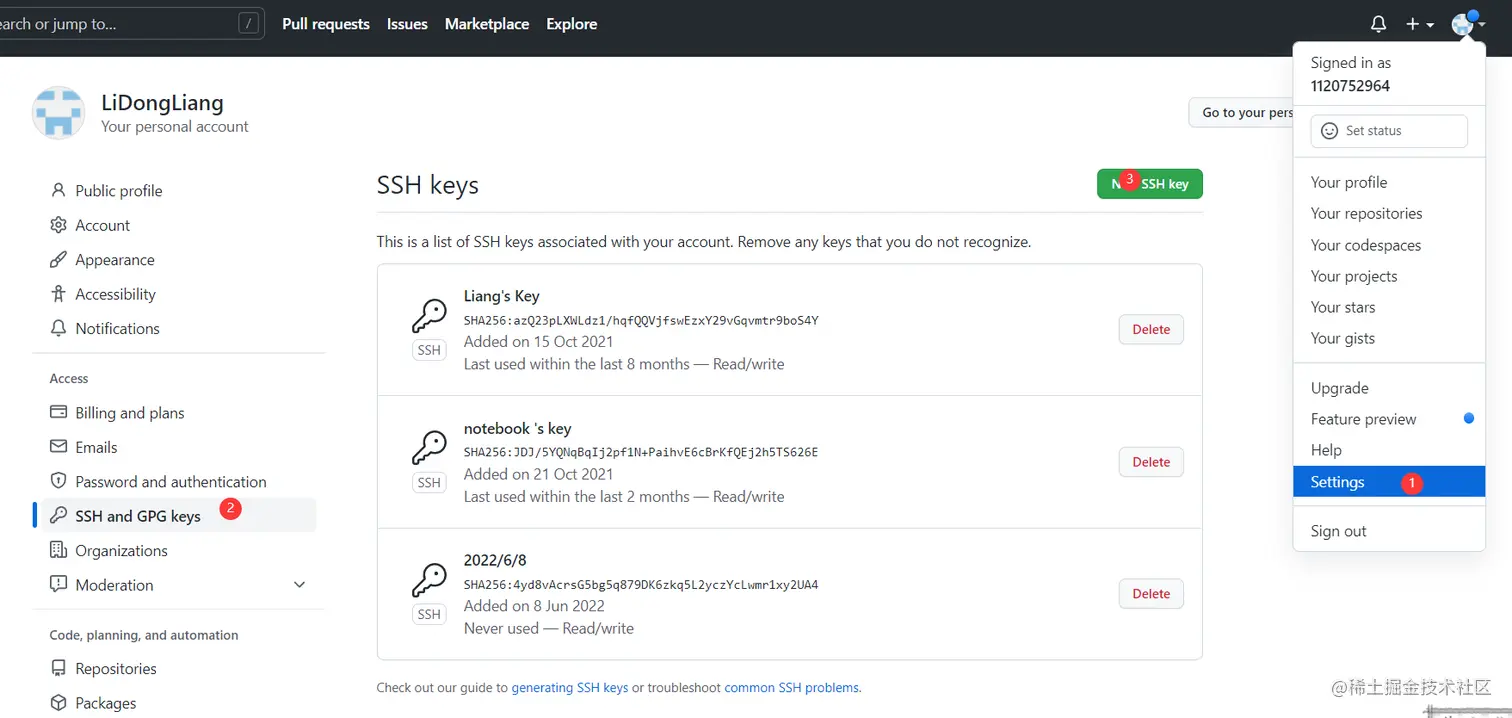Click the Appearance paintbrush icon
Viewport: 1512px width, 718px height.
point(58,260)
